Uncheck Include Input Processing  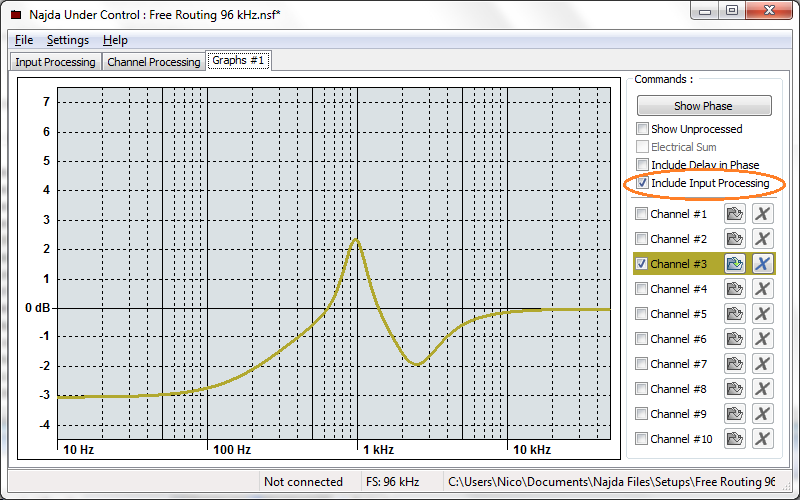[642, 183]
